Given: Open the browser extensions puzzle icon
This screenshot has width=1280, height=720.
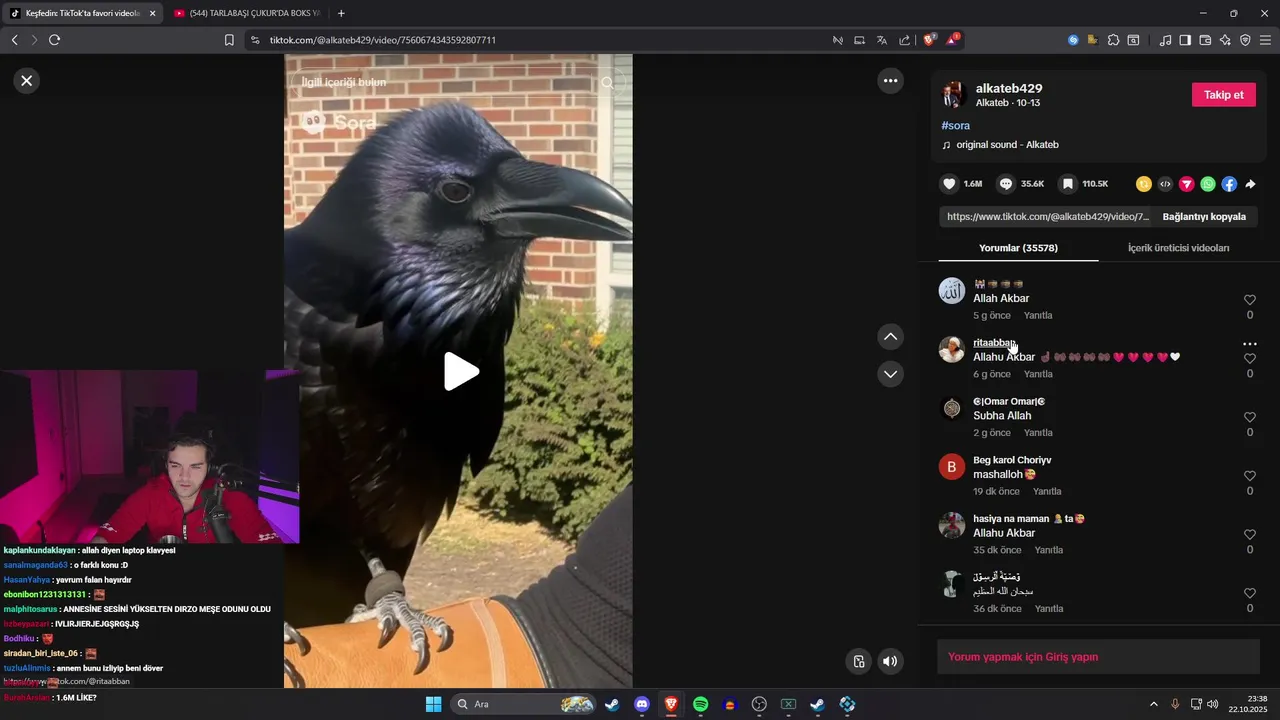Looking at the screenshot, I should (1112, 40).
